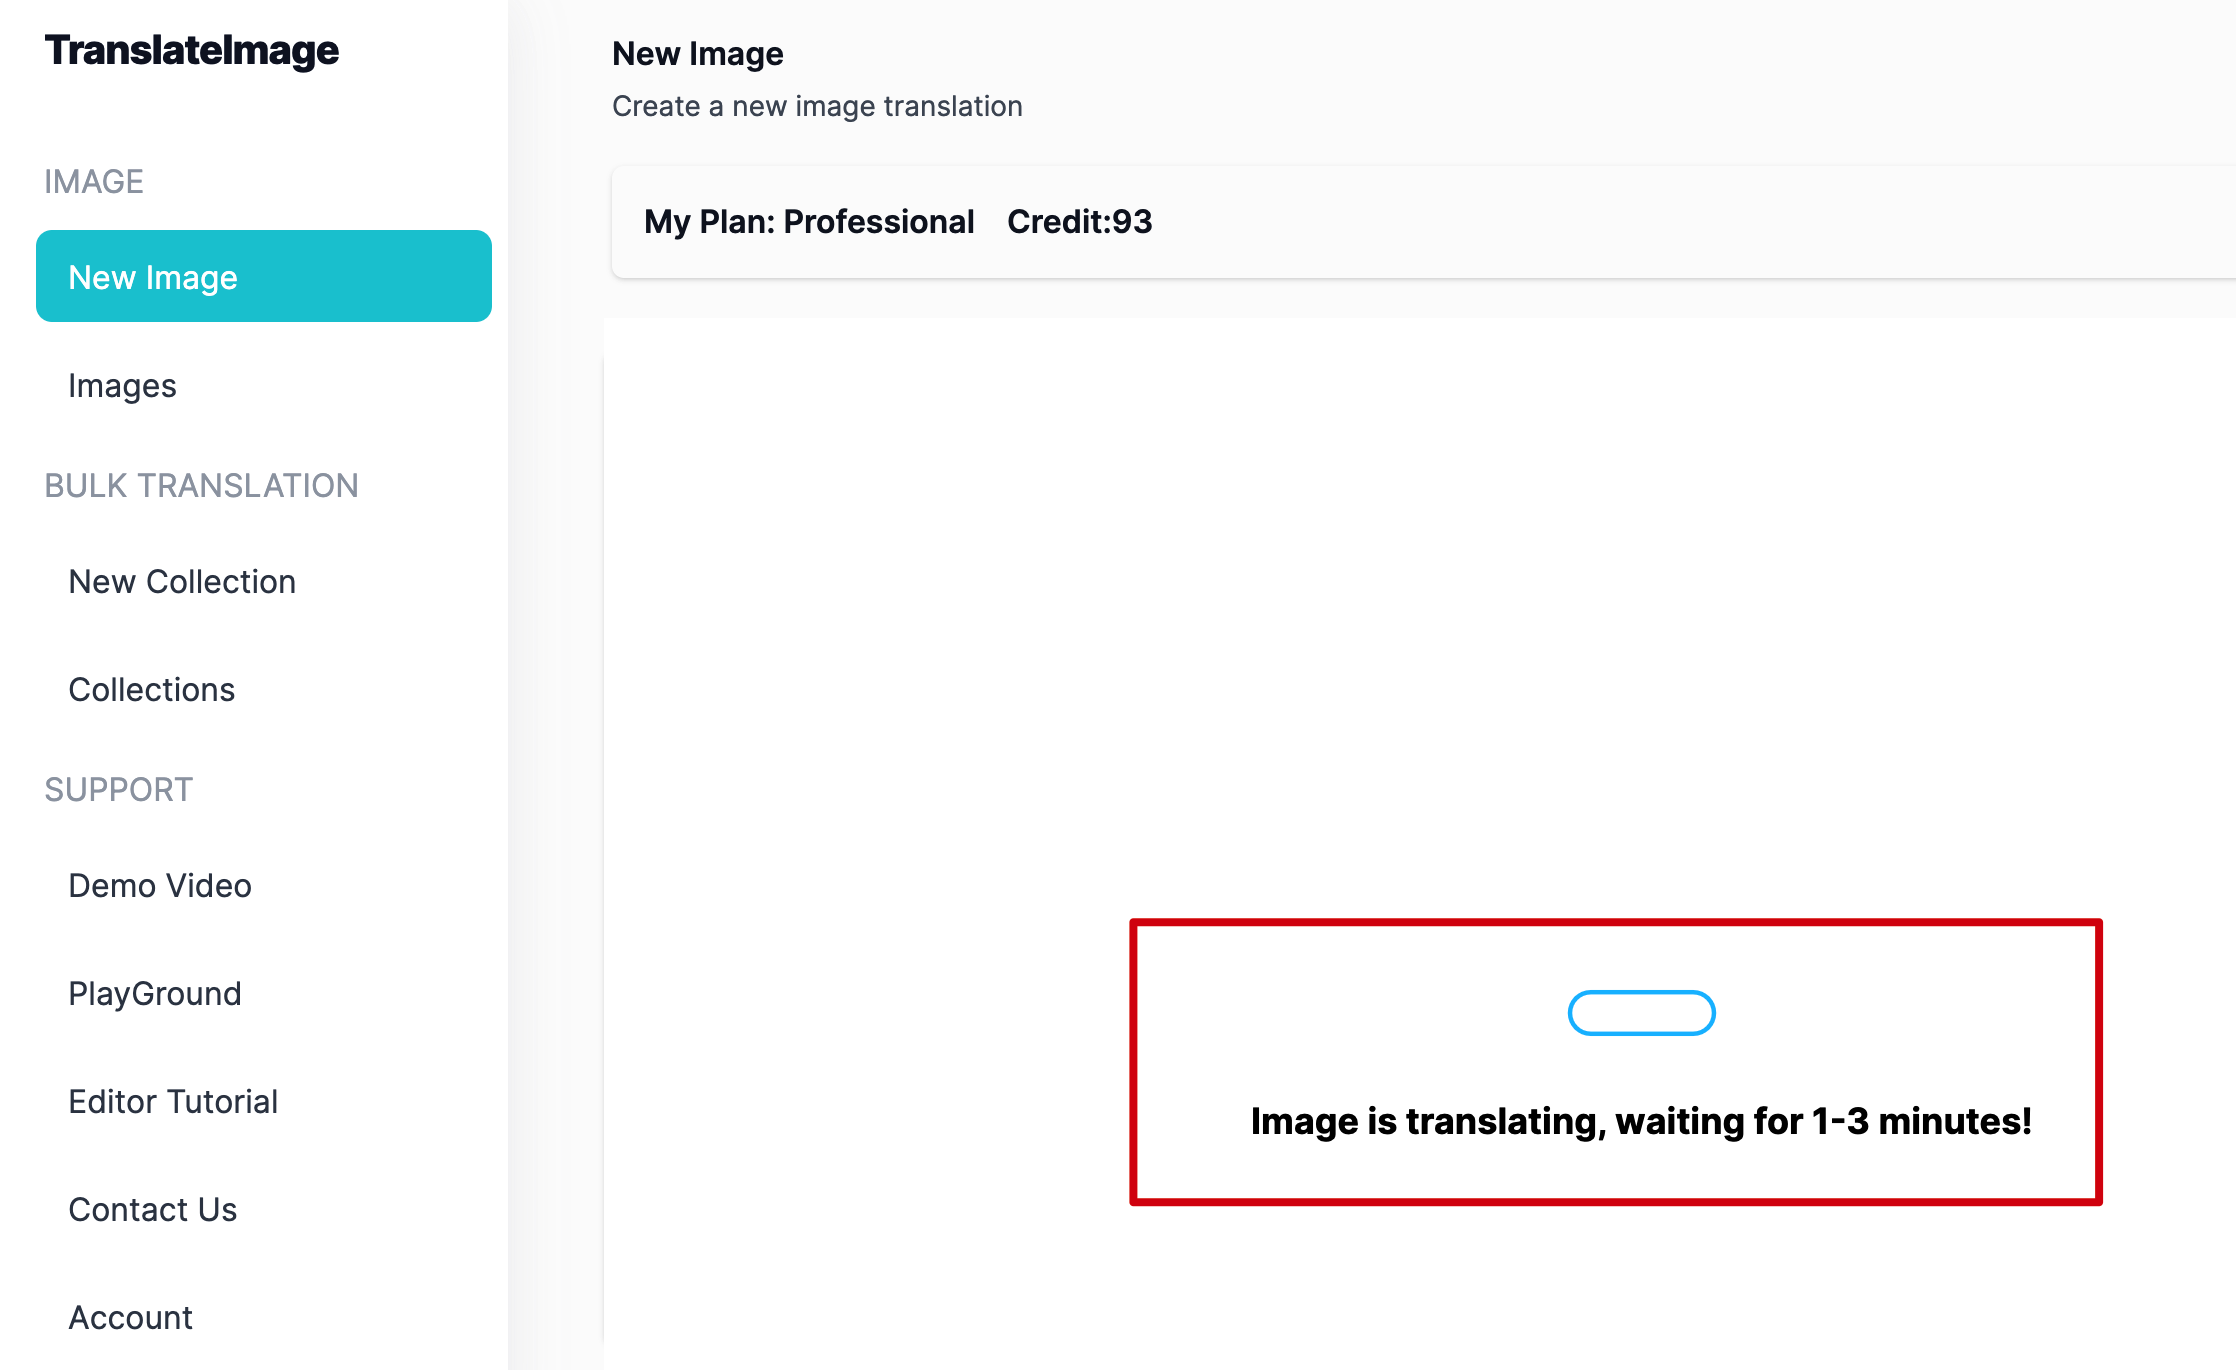Open the Collections sidebar icon
This screenshot has height=1370, width=2236.
click(x=150, y=688)
